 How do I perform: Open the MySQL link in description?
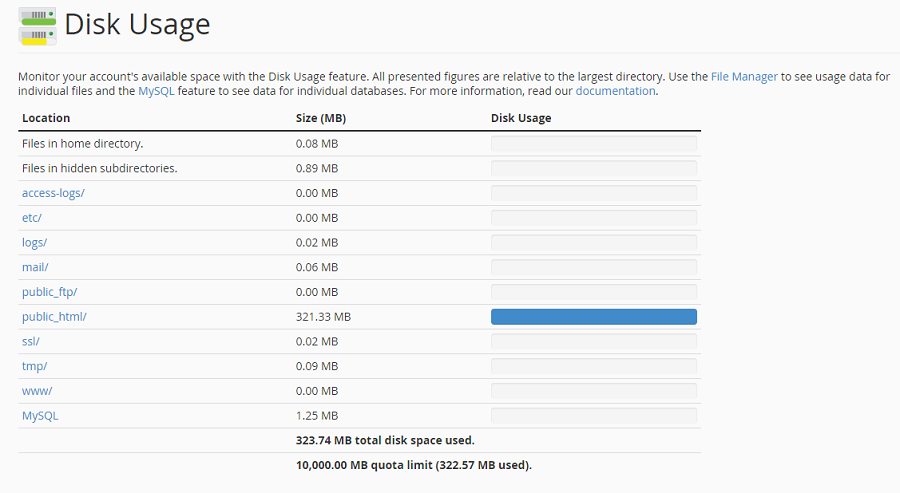pyautogui.click(x=156, y=91)
